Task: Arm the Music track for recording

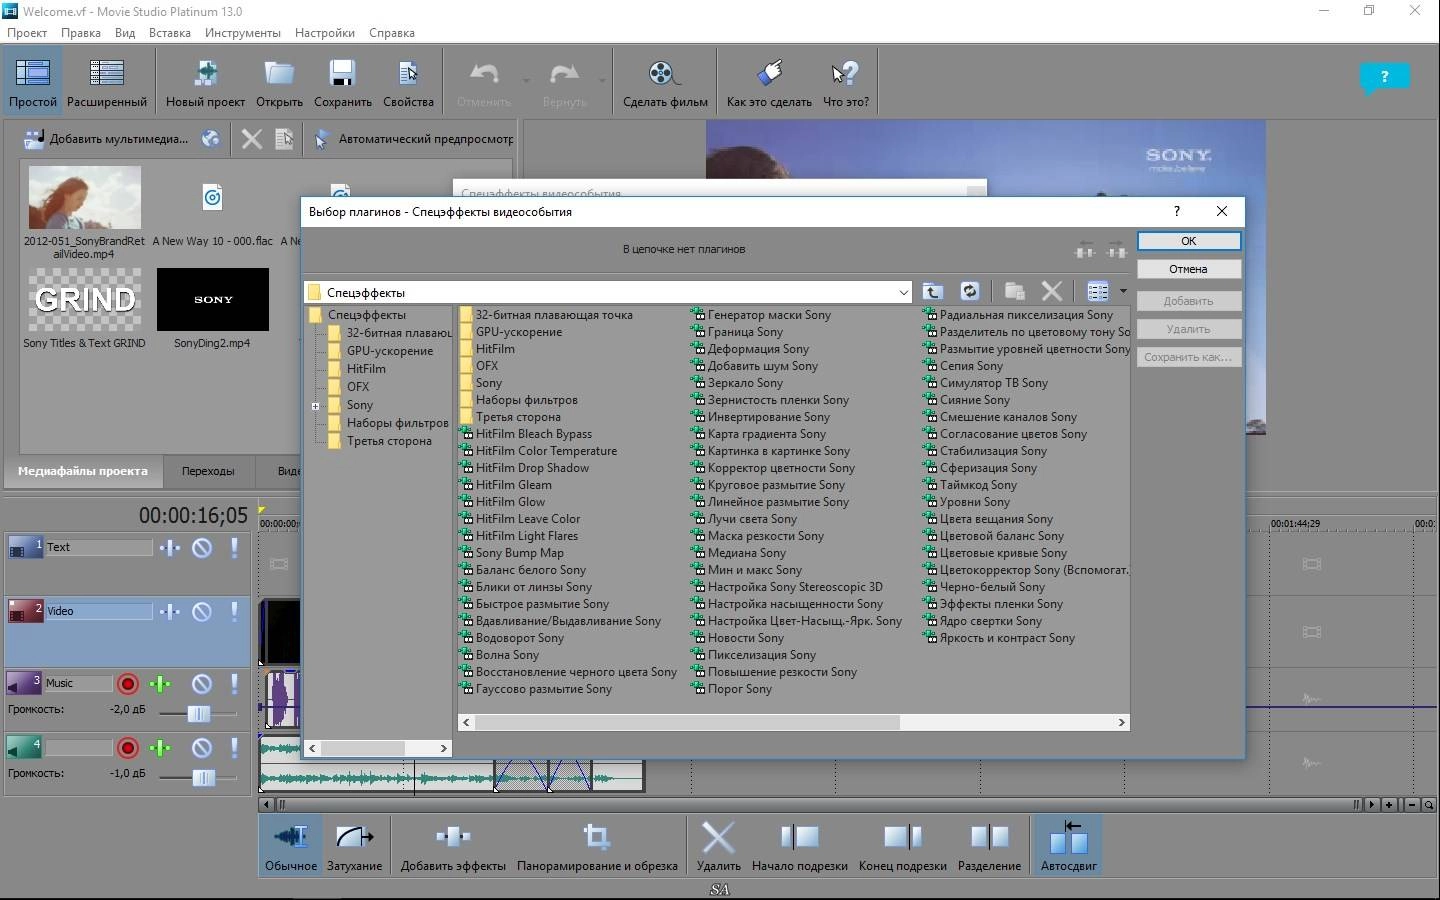Action: (128, 684)
